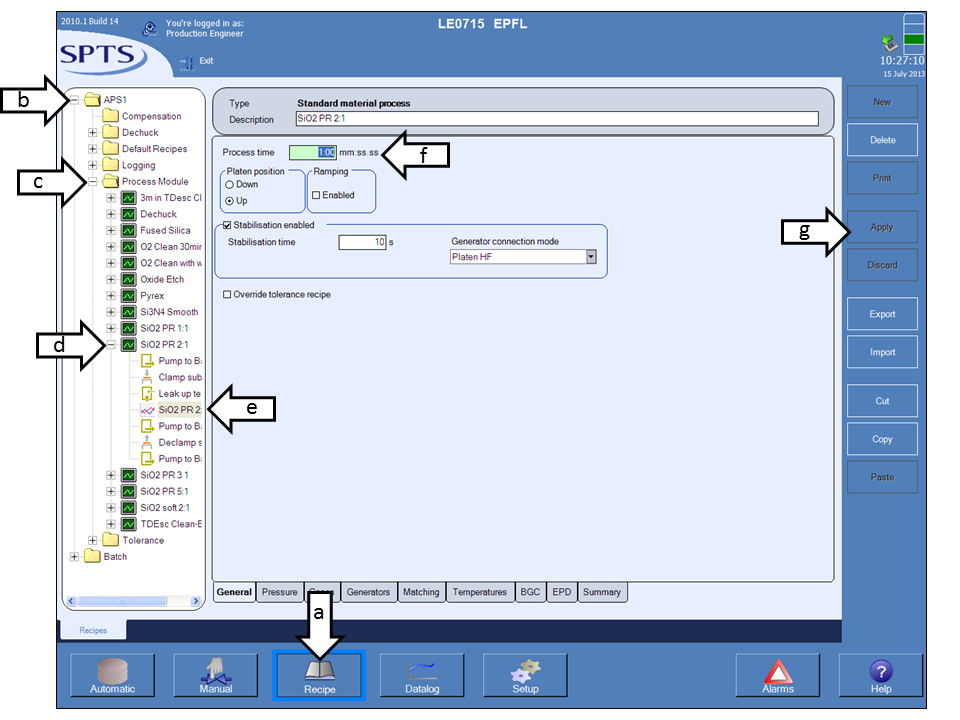Switch to the Summary tab

[x=602, y=592]
